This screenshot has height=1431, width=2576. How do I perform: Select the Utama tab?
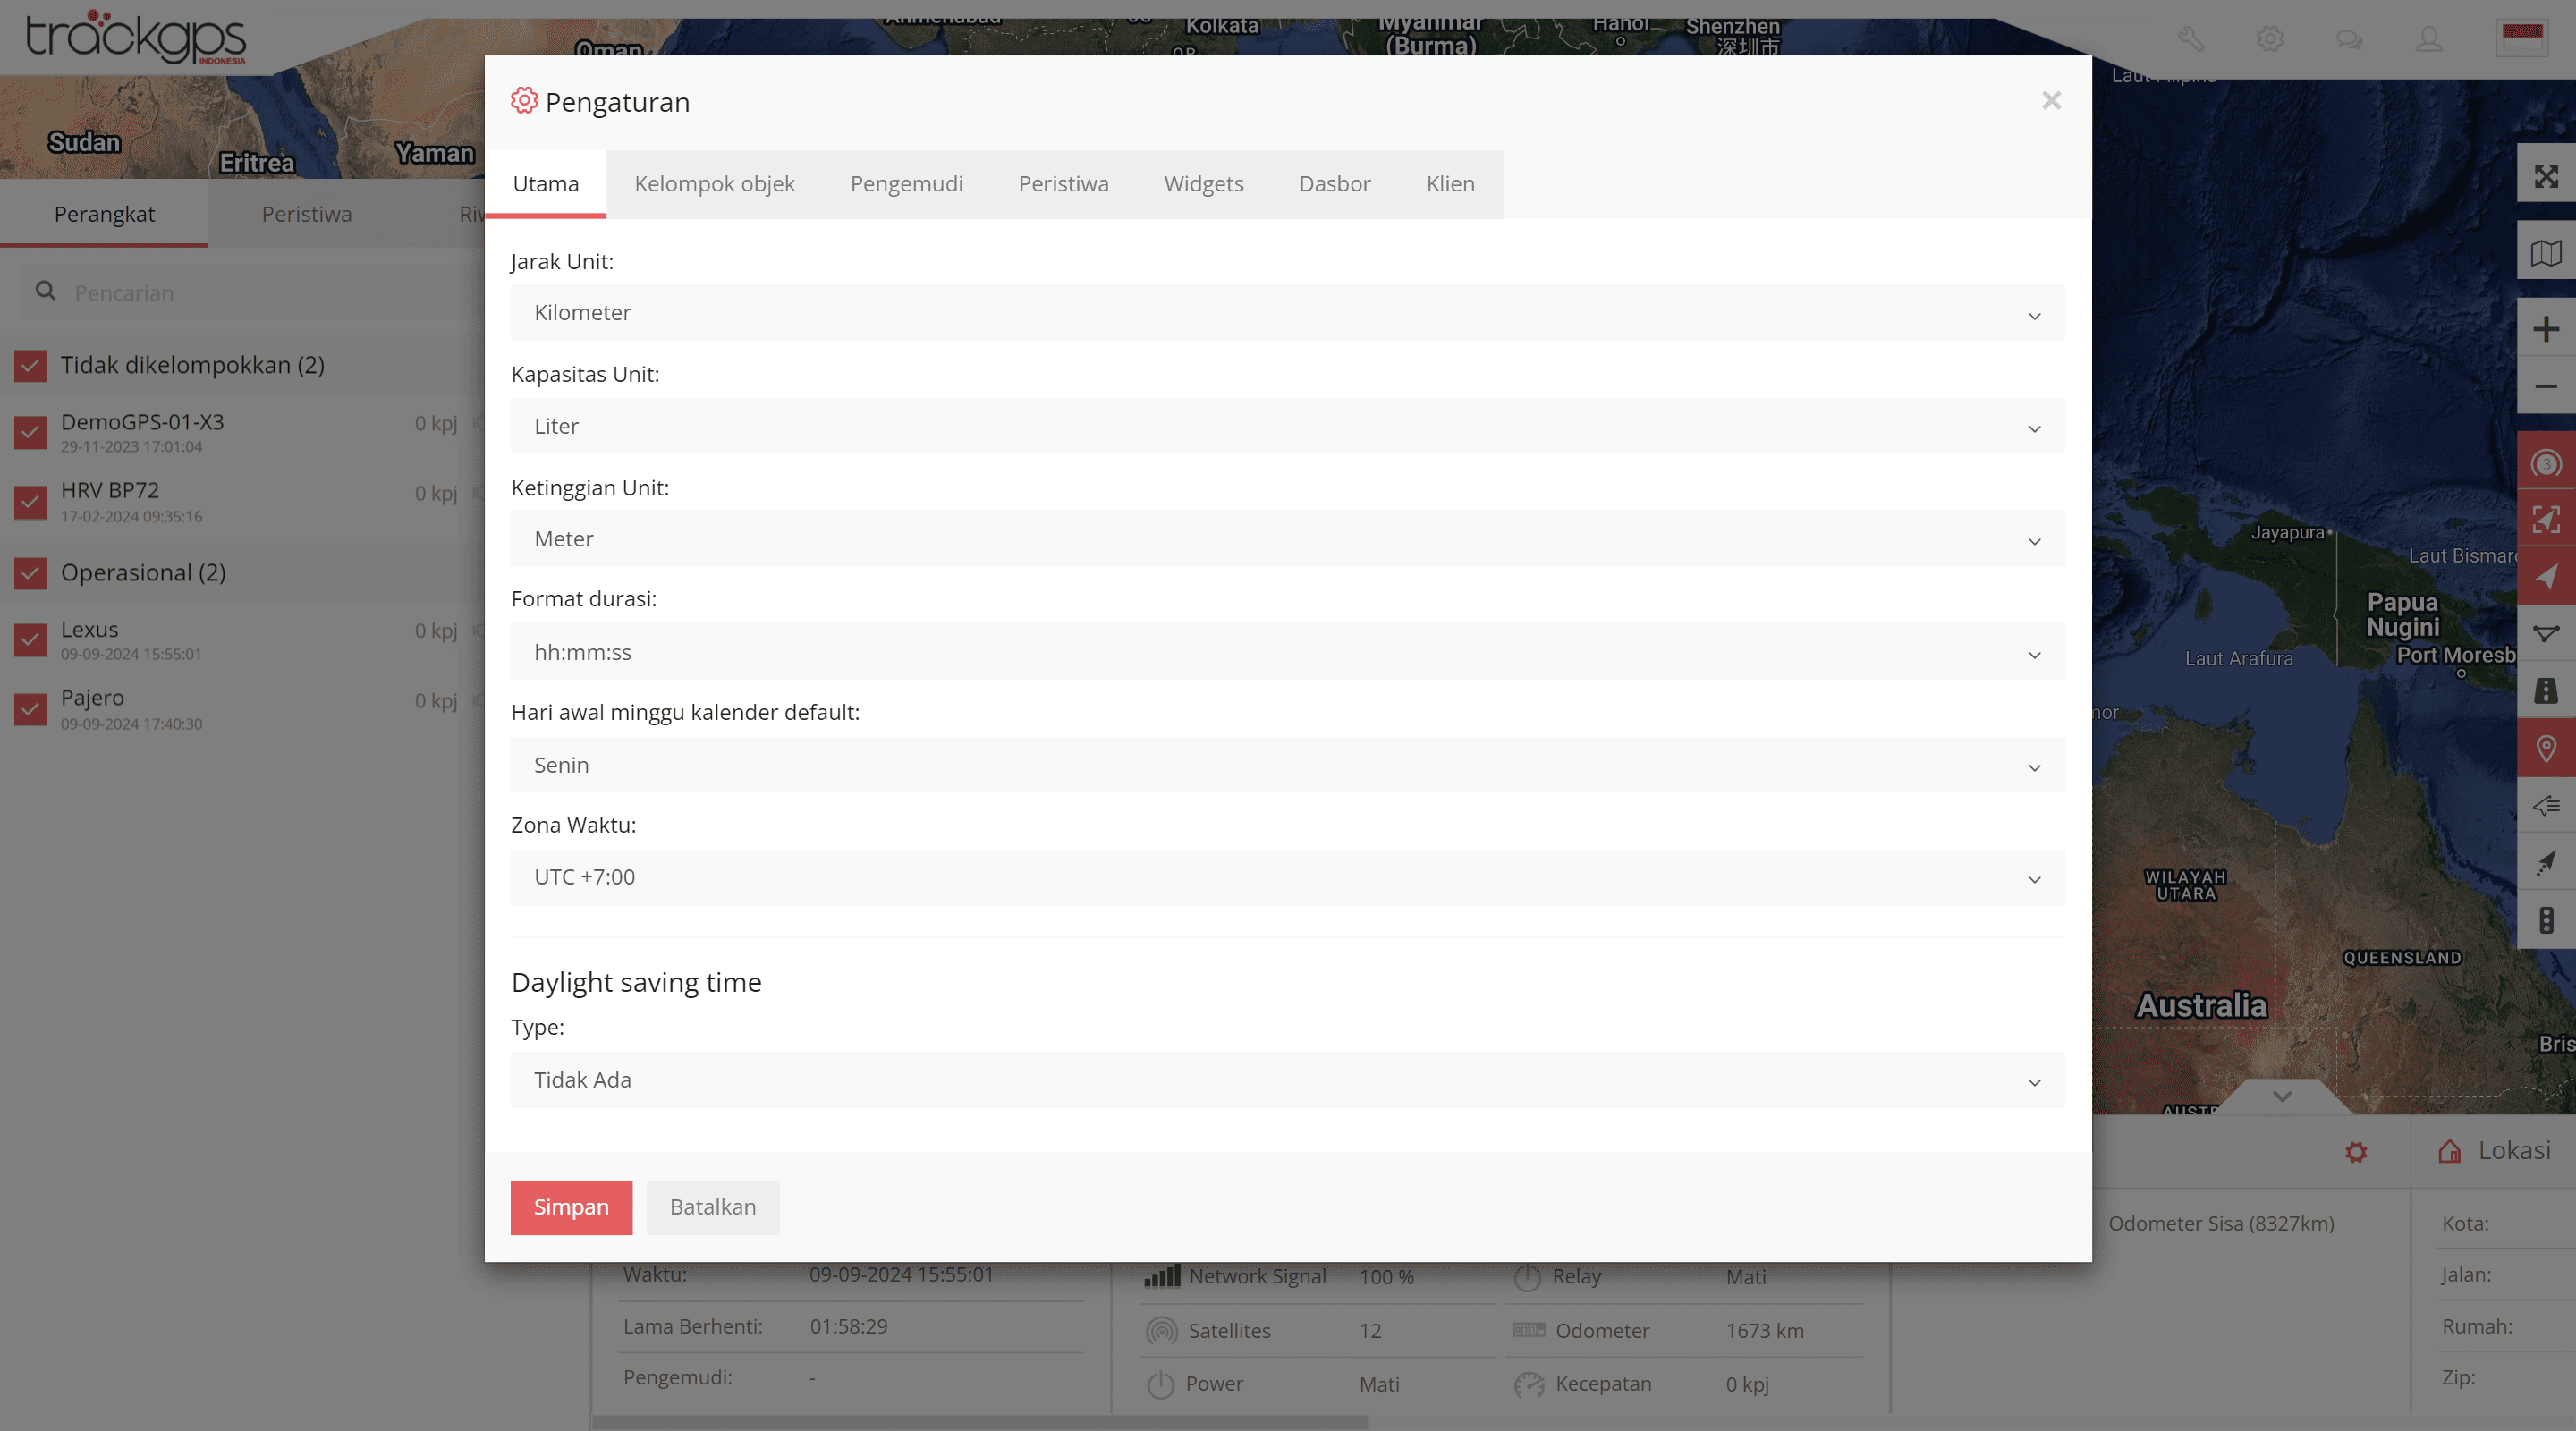click(x=545, y=184)
